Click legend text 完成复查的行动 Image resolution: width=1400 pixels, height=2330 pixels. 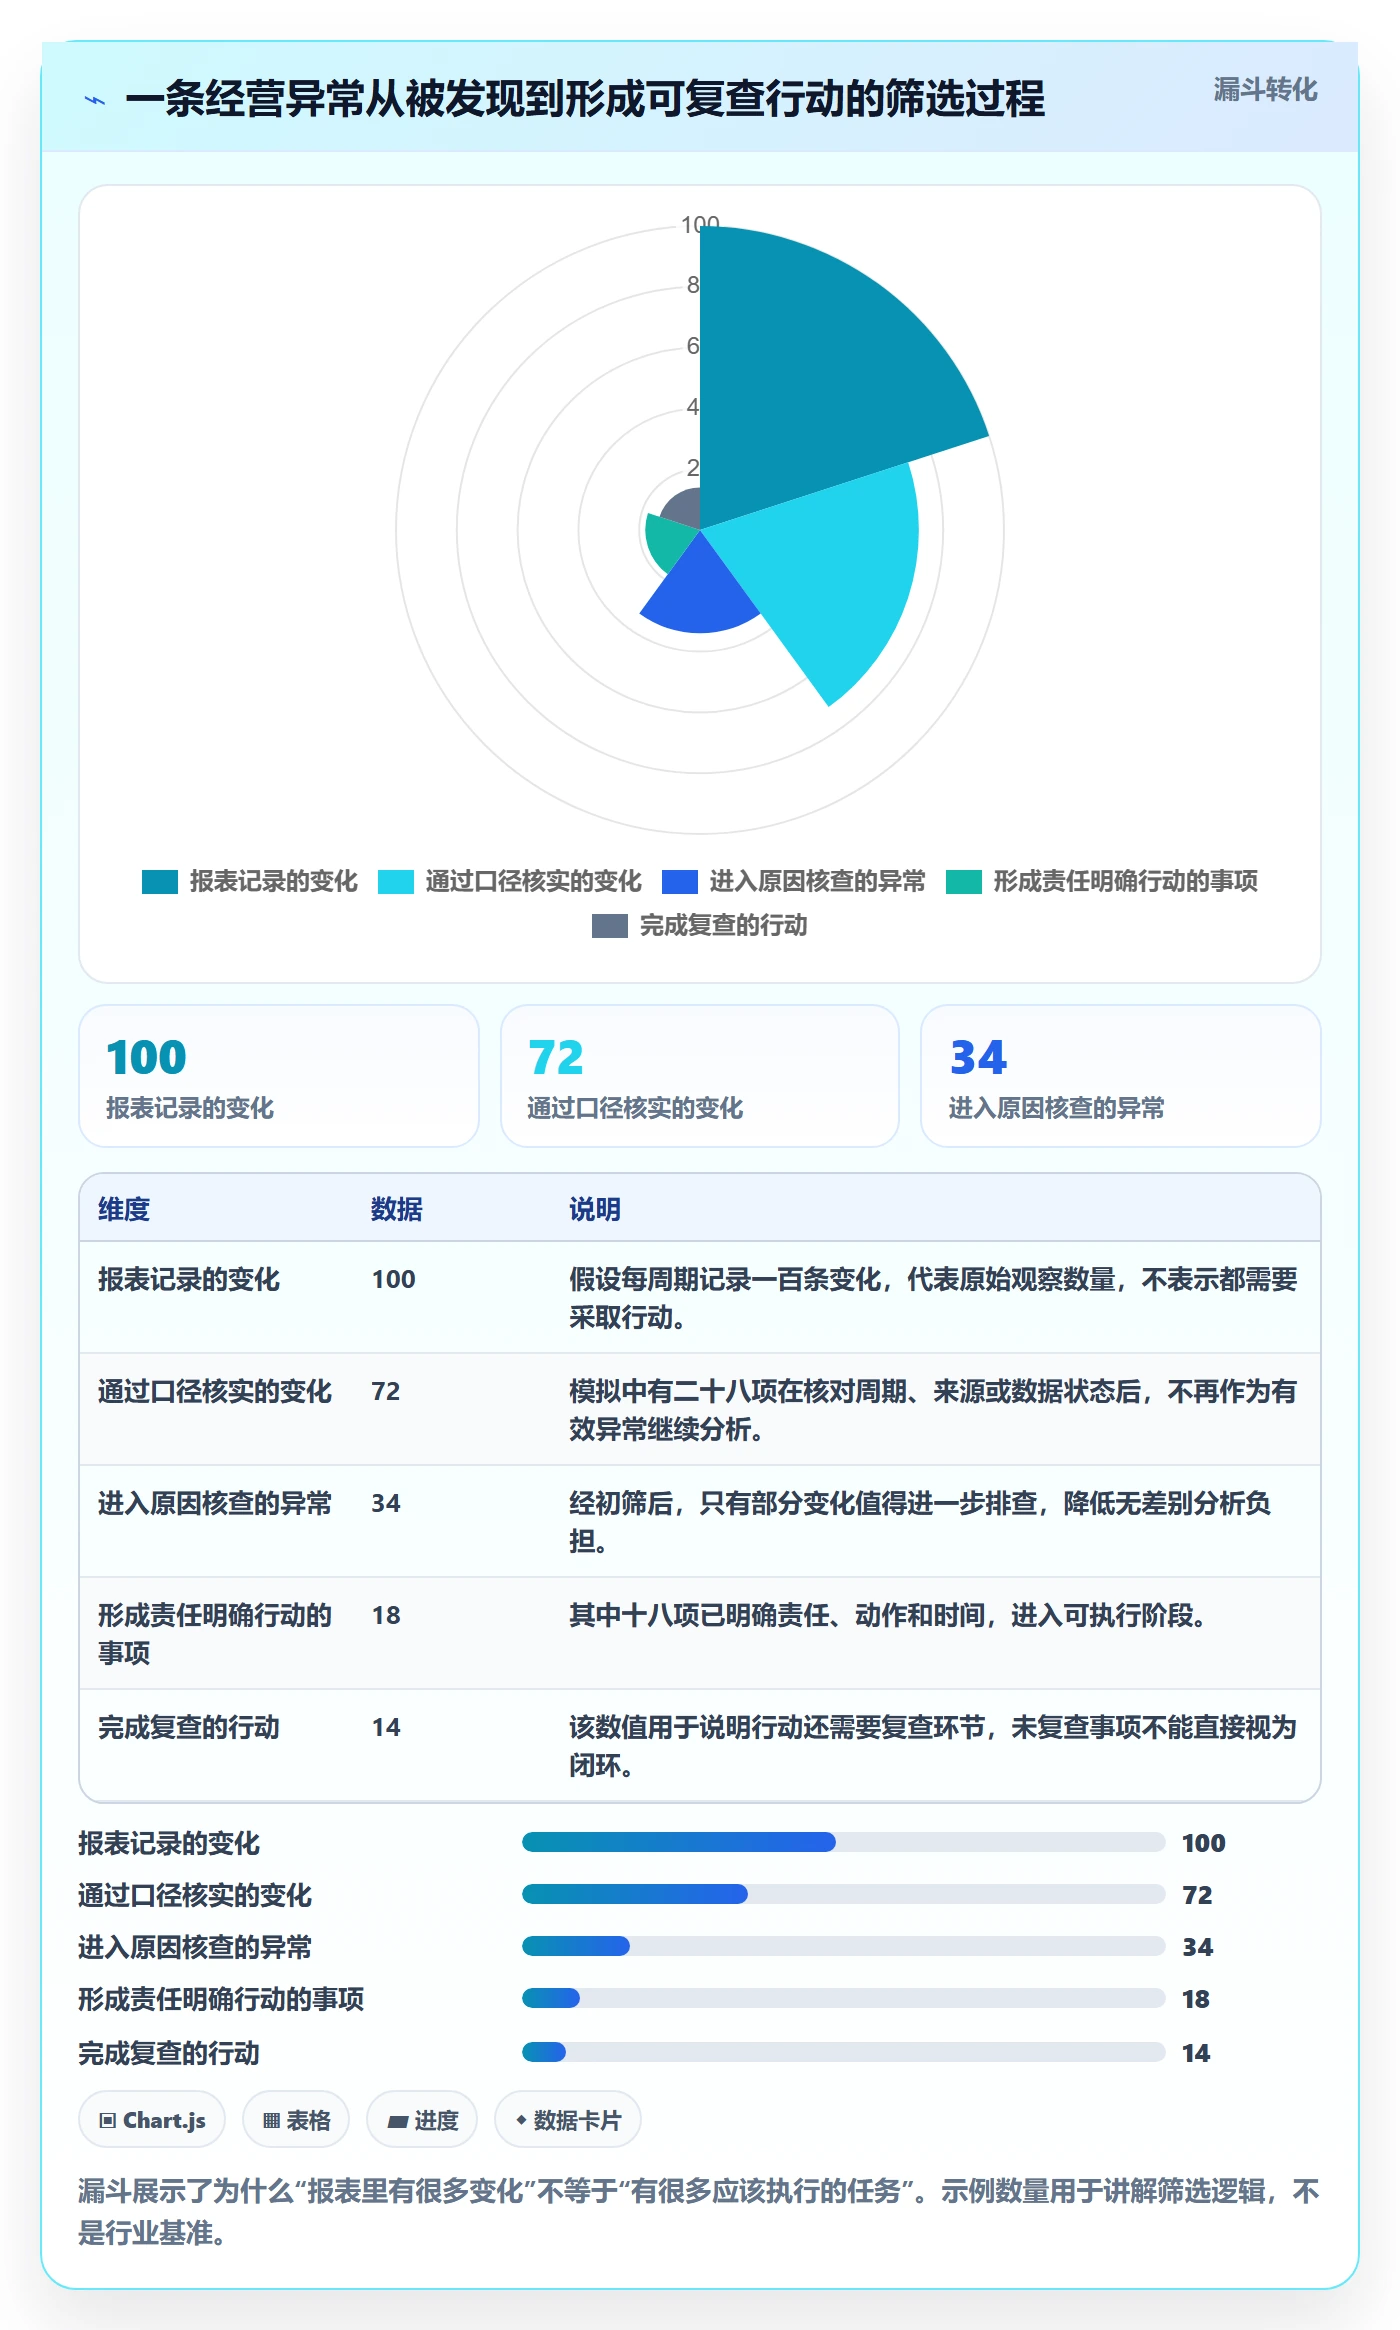723,926
